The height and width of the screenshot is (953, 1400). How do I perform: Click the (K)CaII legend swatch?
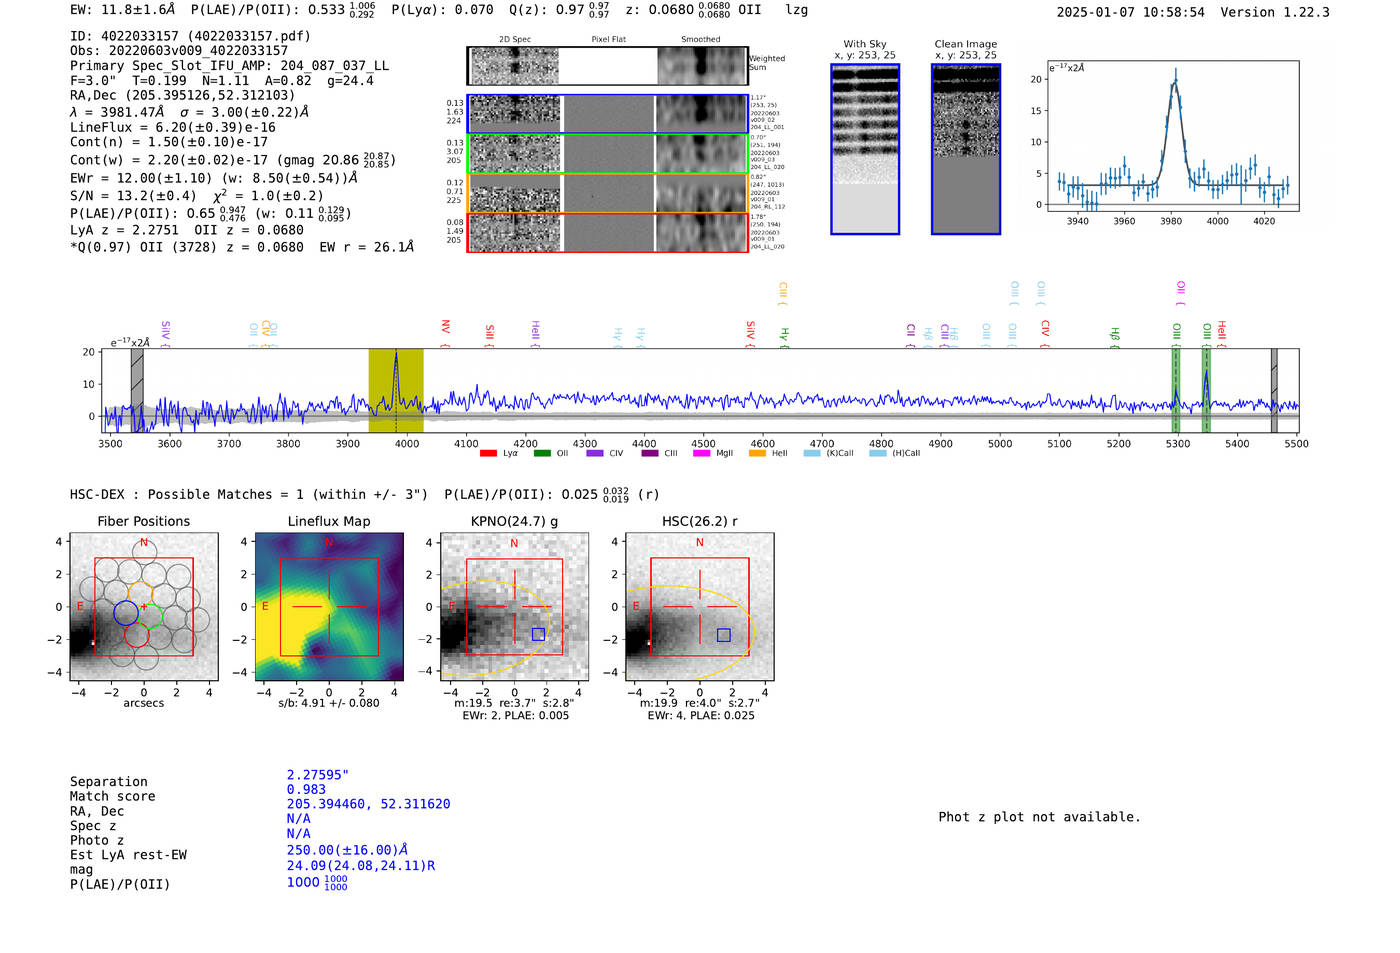(x=812, y=453)
